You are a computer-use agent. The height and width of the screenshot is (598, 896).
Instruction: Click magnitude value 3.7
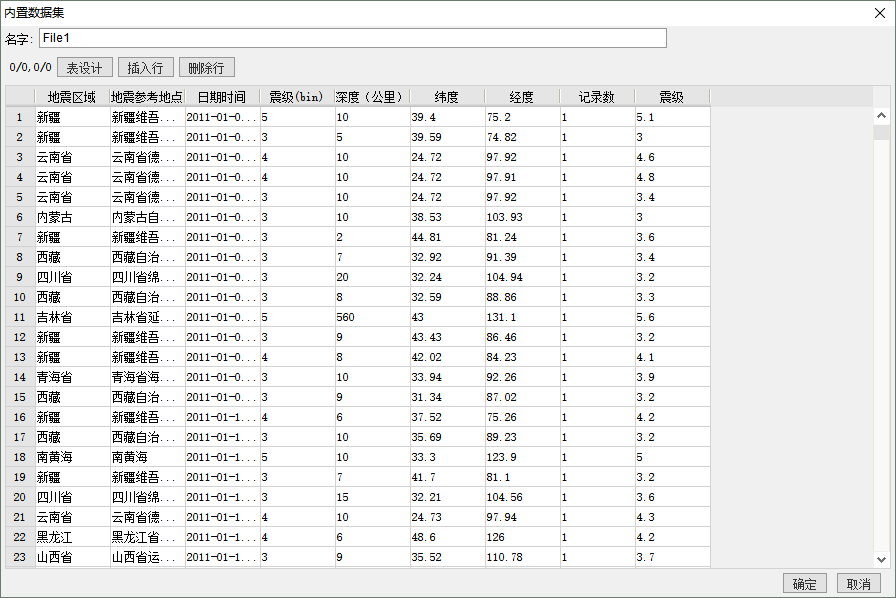pyautogui.click(x=672, y=557)
